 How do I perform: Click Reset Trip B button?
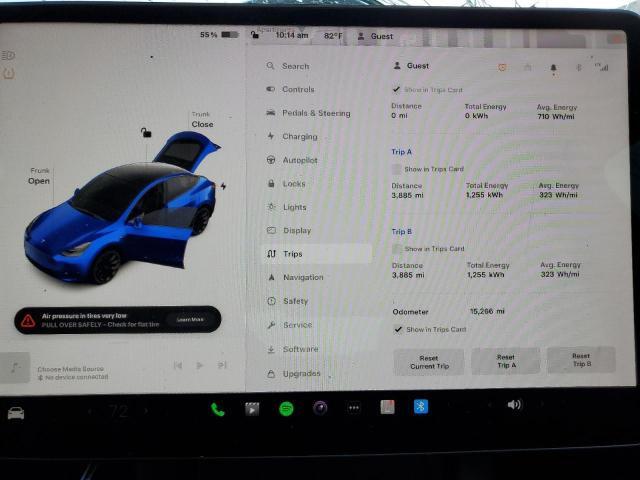(x=582, y=360)
